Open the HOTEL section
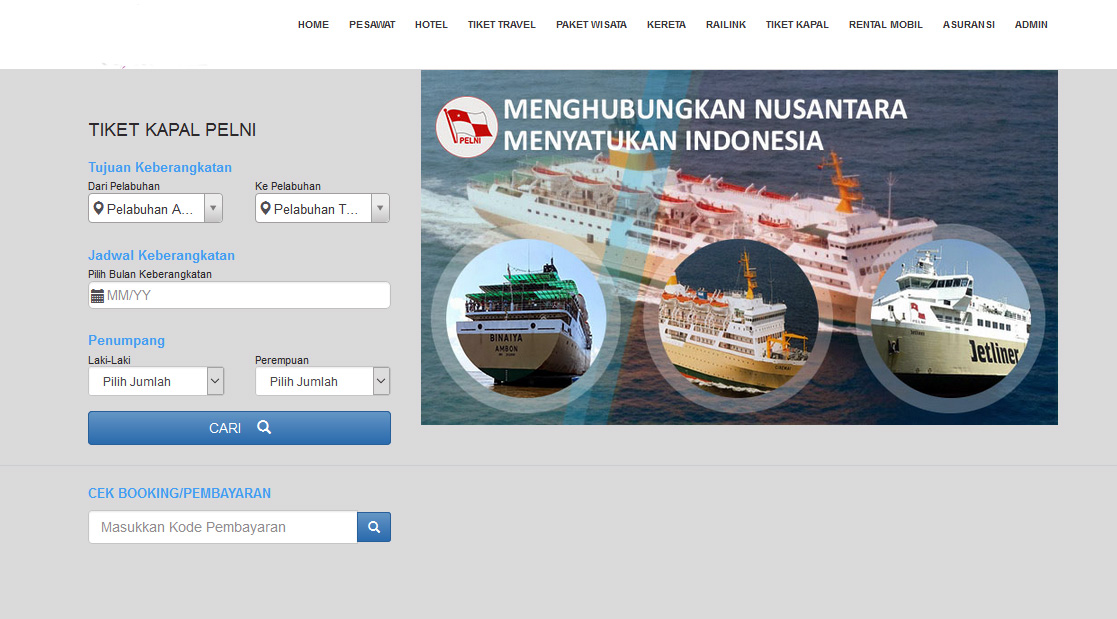The width and height of the screenshot is (1117, 619). point(431,24)
